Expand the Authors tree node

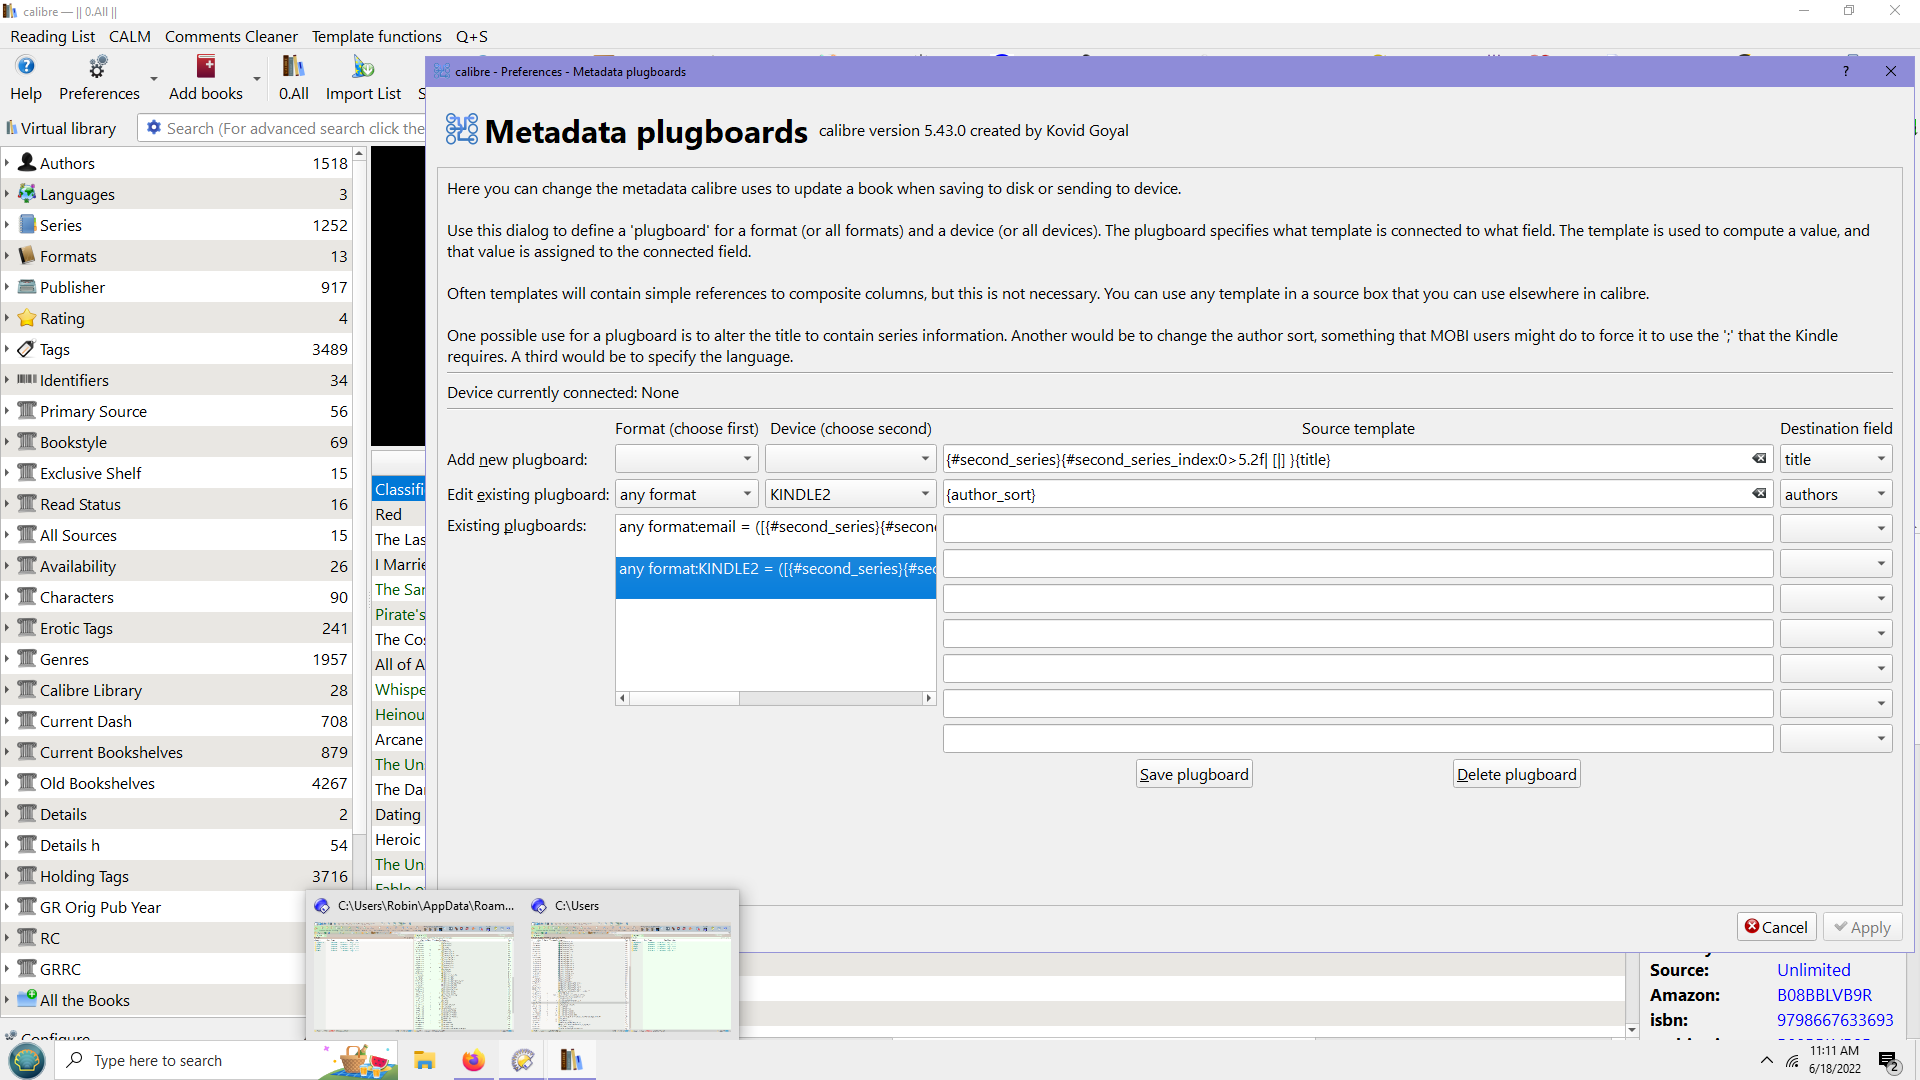pyautogui.click(x=7, y=162)
